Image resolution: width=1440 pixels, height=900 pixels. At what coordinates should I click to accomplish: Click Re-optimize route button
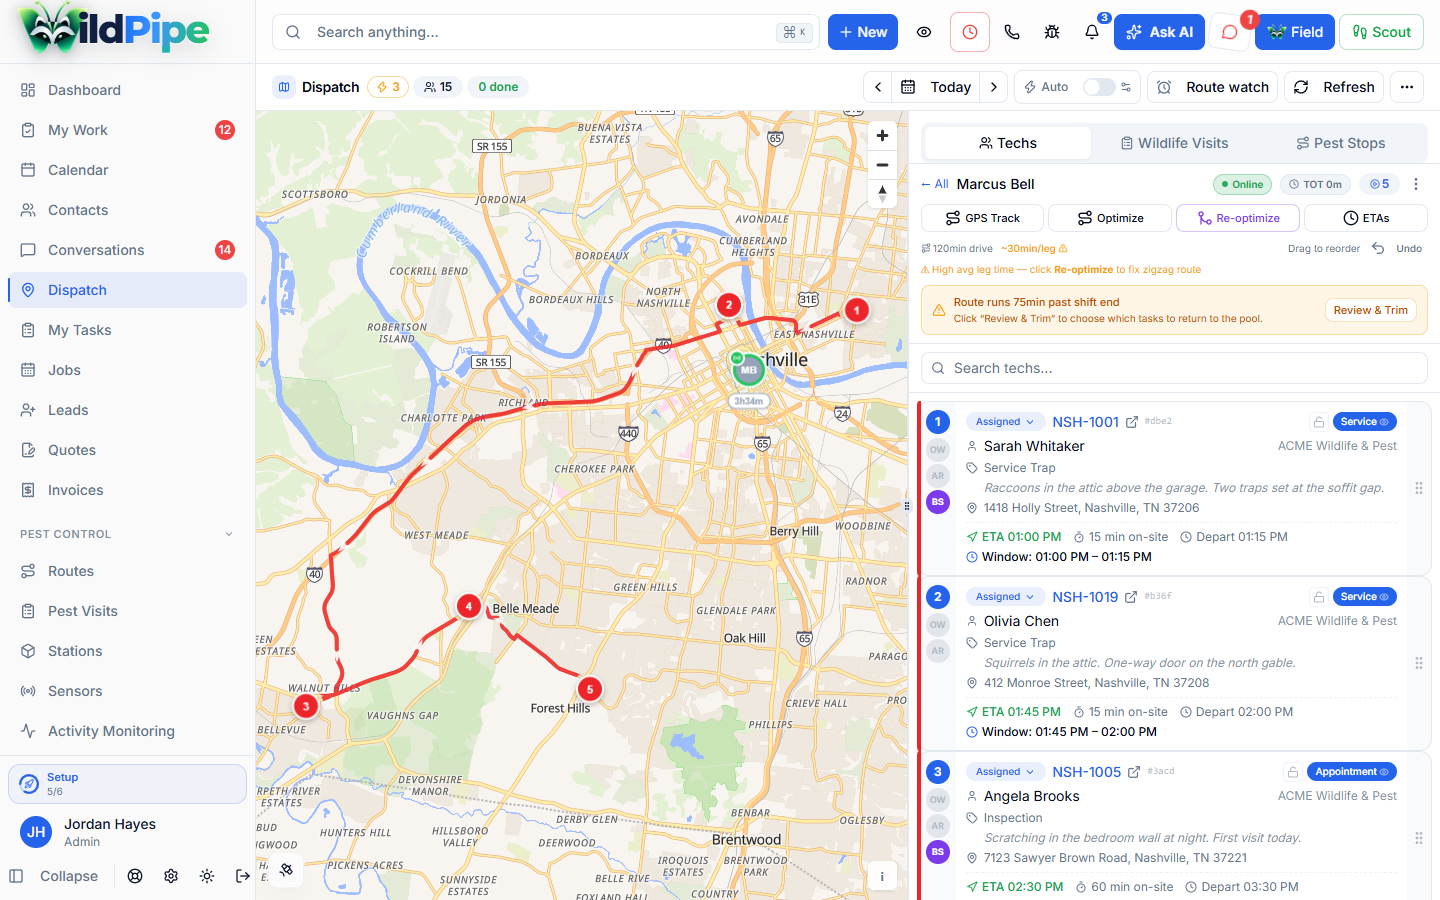tap(1238, 218)
